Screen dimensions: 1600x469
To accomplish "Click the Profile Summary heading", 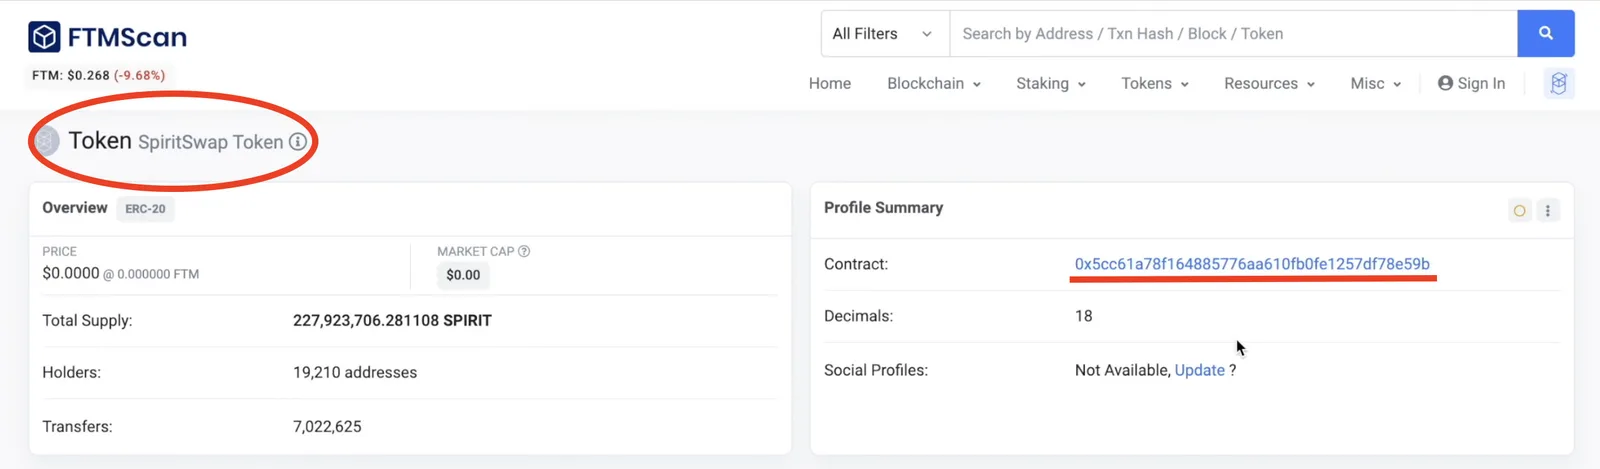I will point(883,208).
